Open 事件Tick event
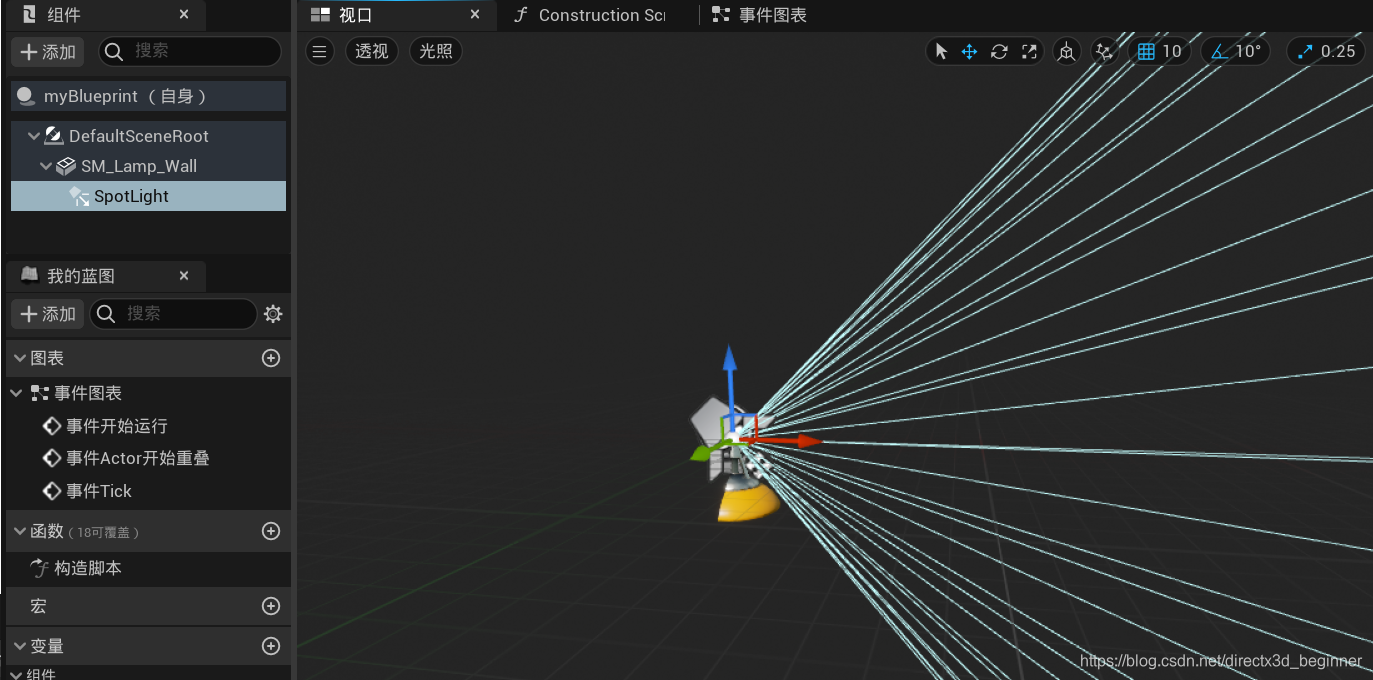Viewport: 1373px width, 680px height. click(x=99, y=491)
